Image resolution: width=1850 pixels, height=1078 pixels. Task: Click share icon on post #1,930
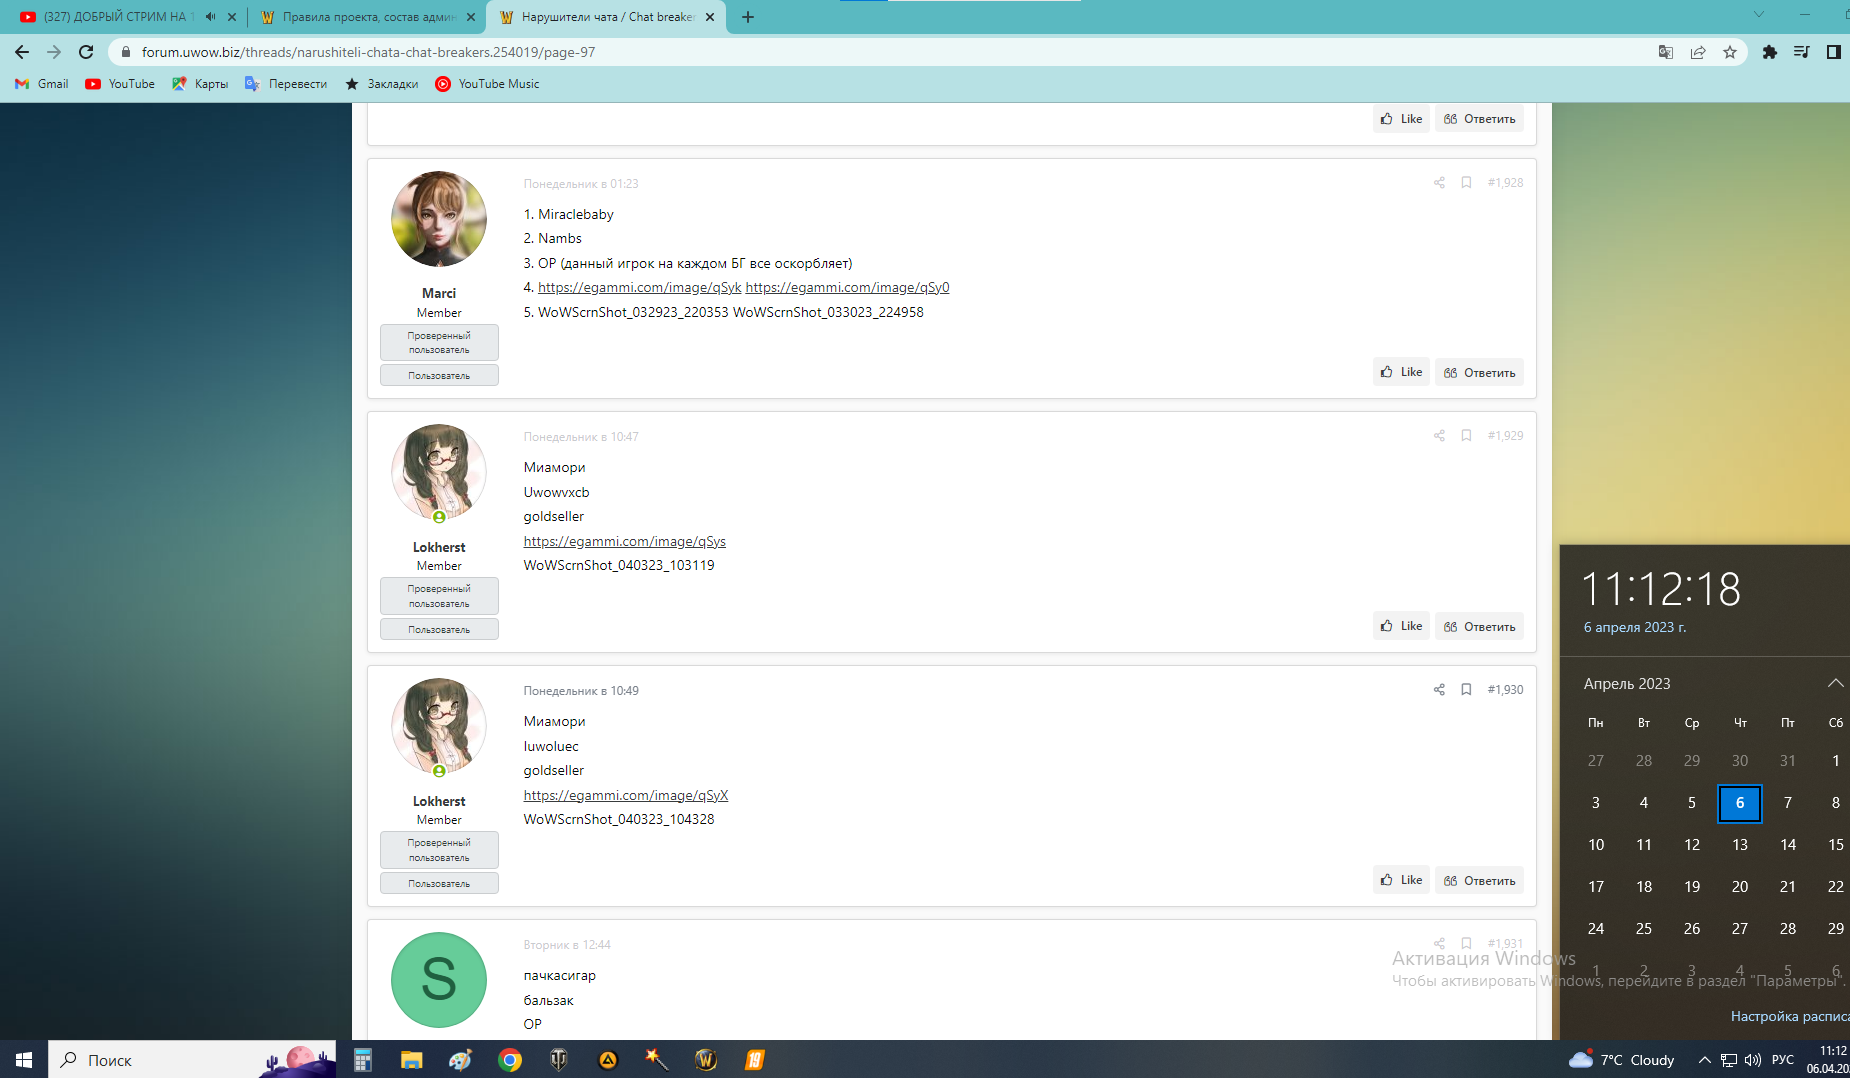[x=1439, y=690]
